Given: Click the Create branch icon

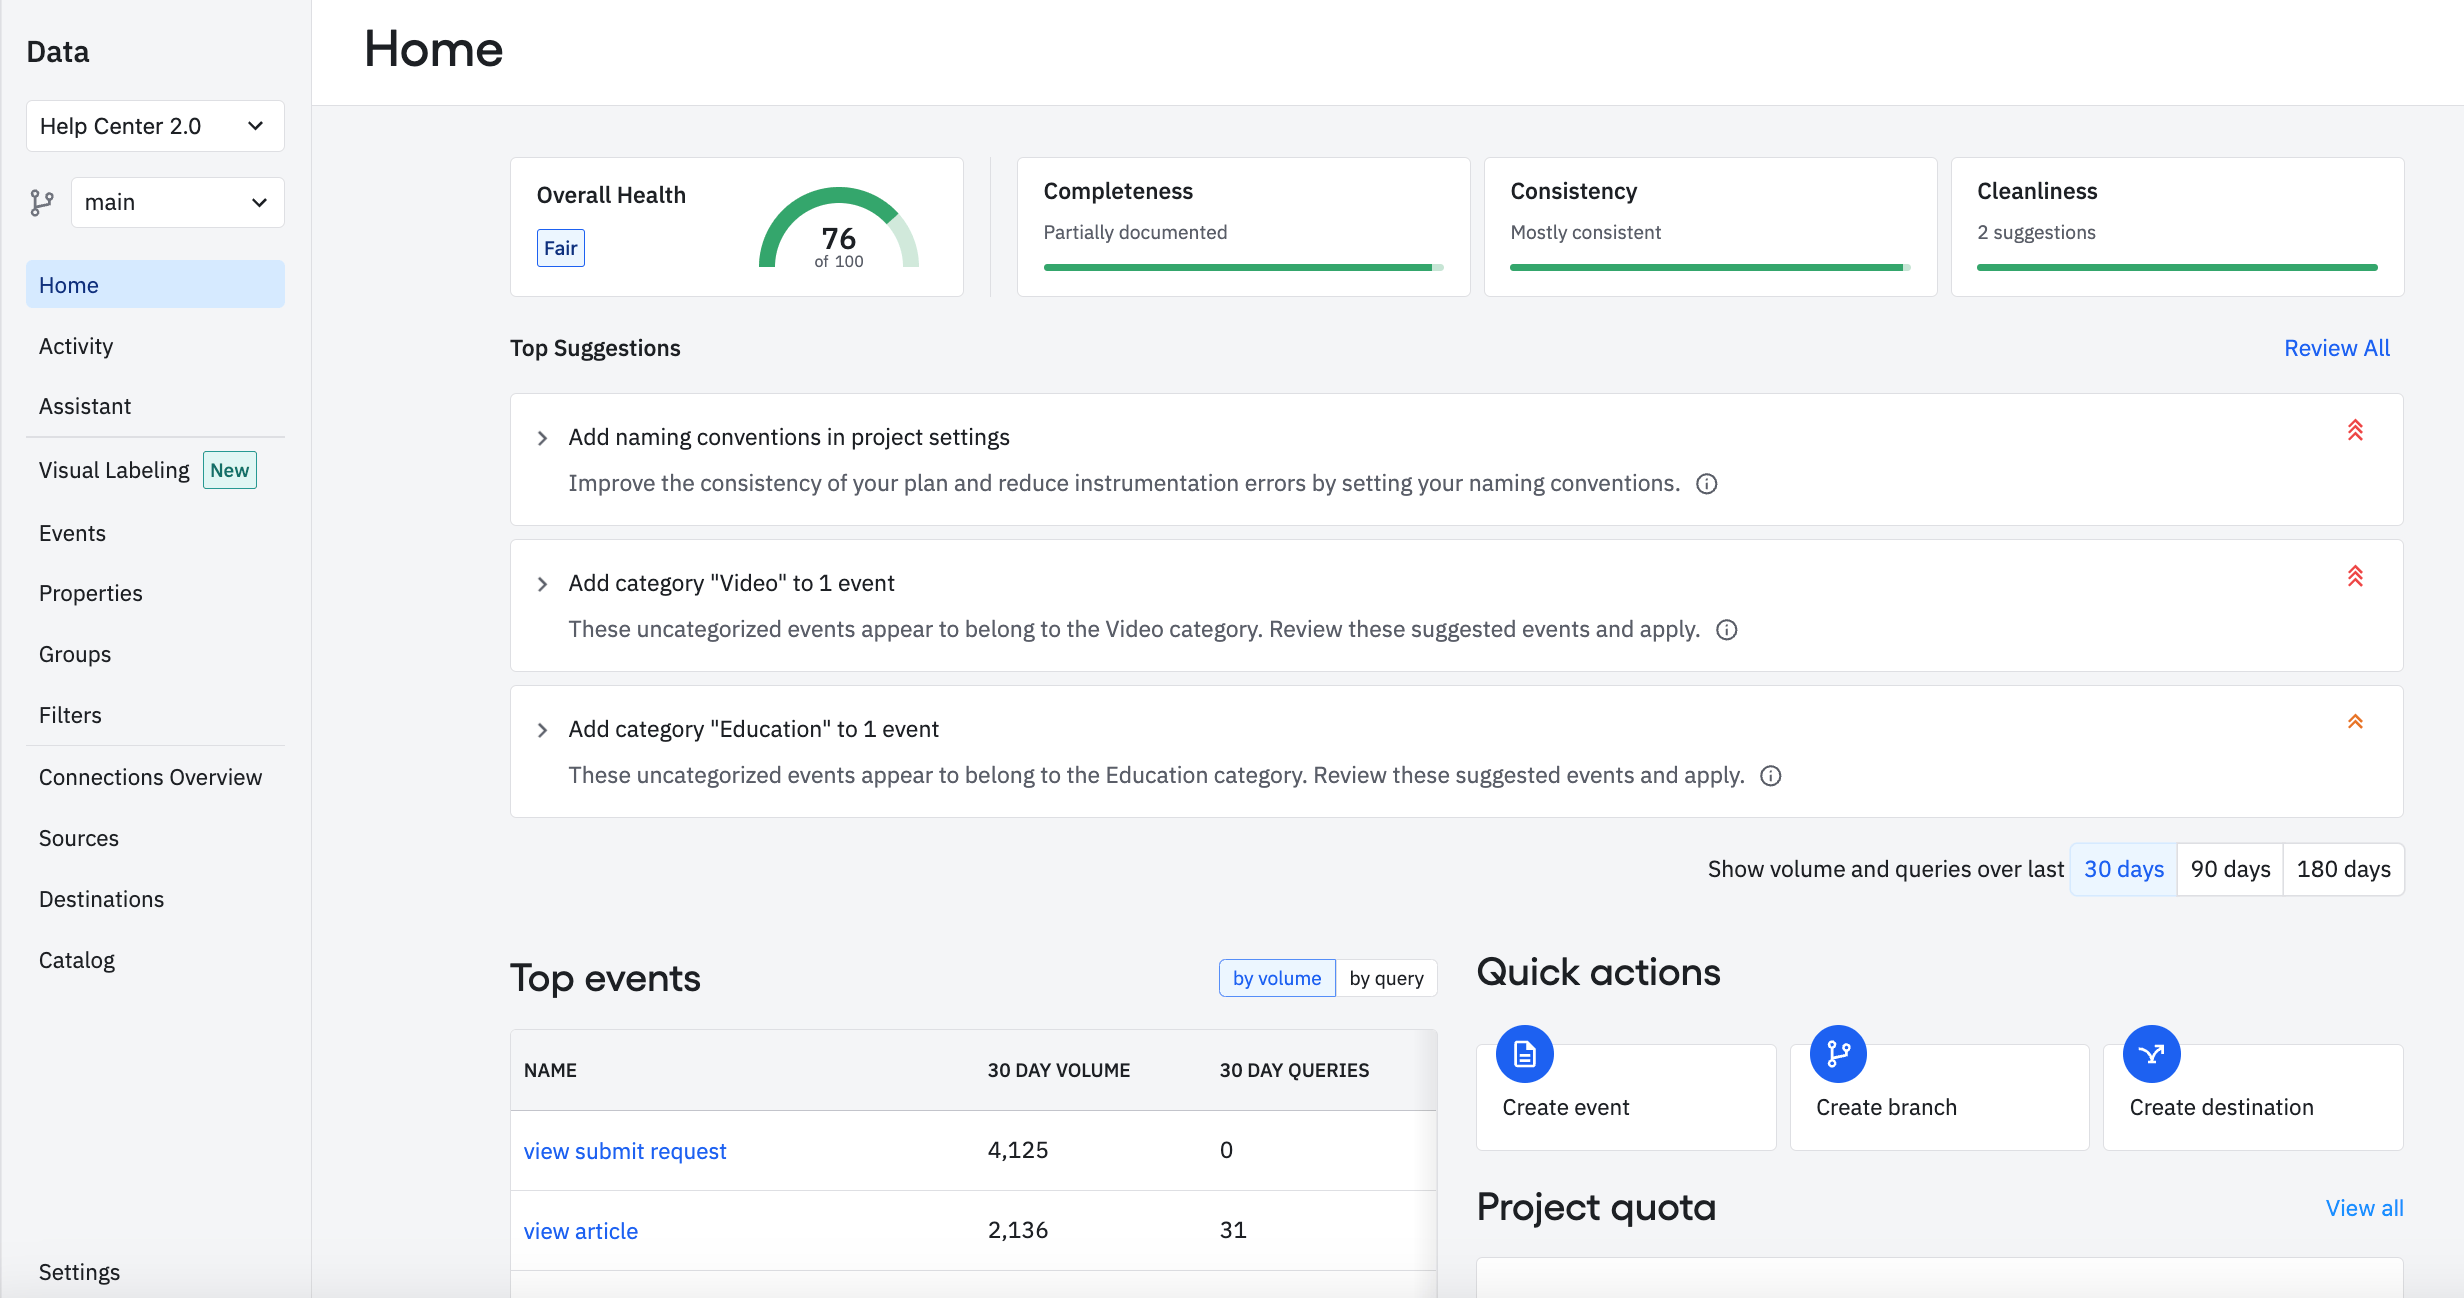Looking at the screenshot, I should (x=1837, y=1053).
